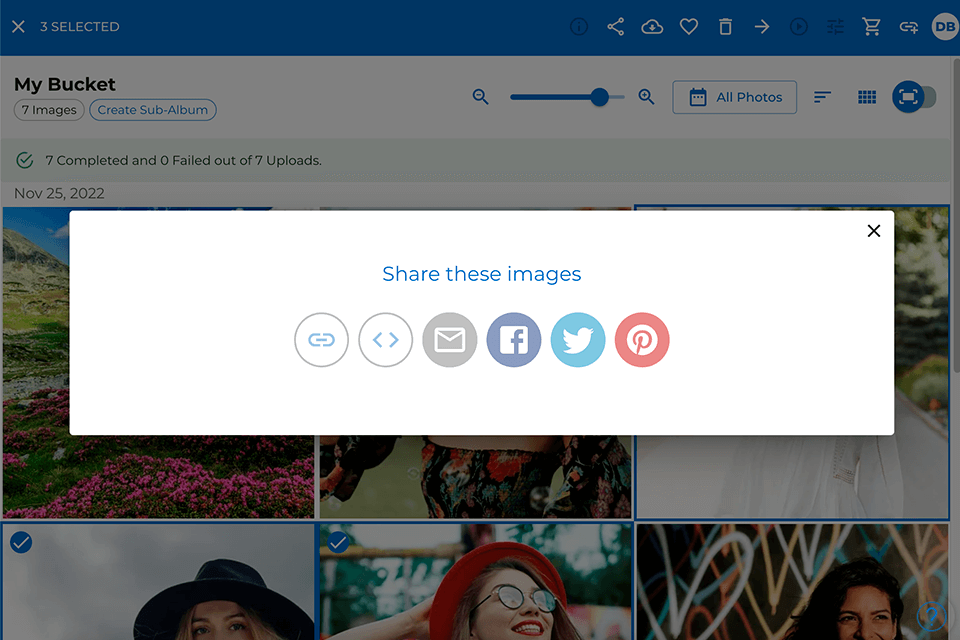
Task: Zoom out thumbnails with the magnifier minus
Action: pos(481,97)
